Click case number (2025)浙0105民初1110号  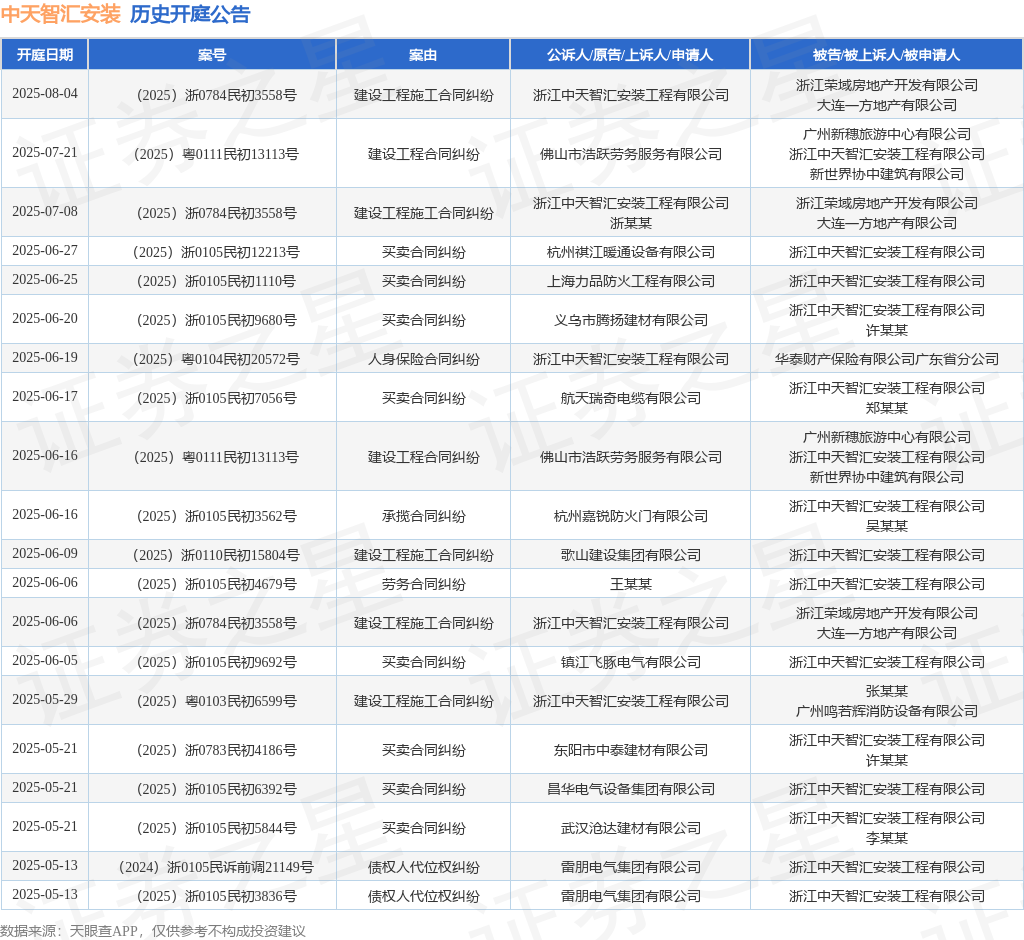[x=216, y=281]
